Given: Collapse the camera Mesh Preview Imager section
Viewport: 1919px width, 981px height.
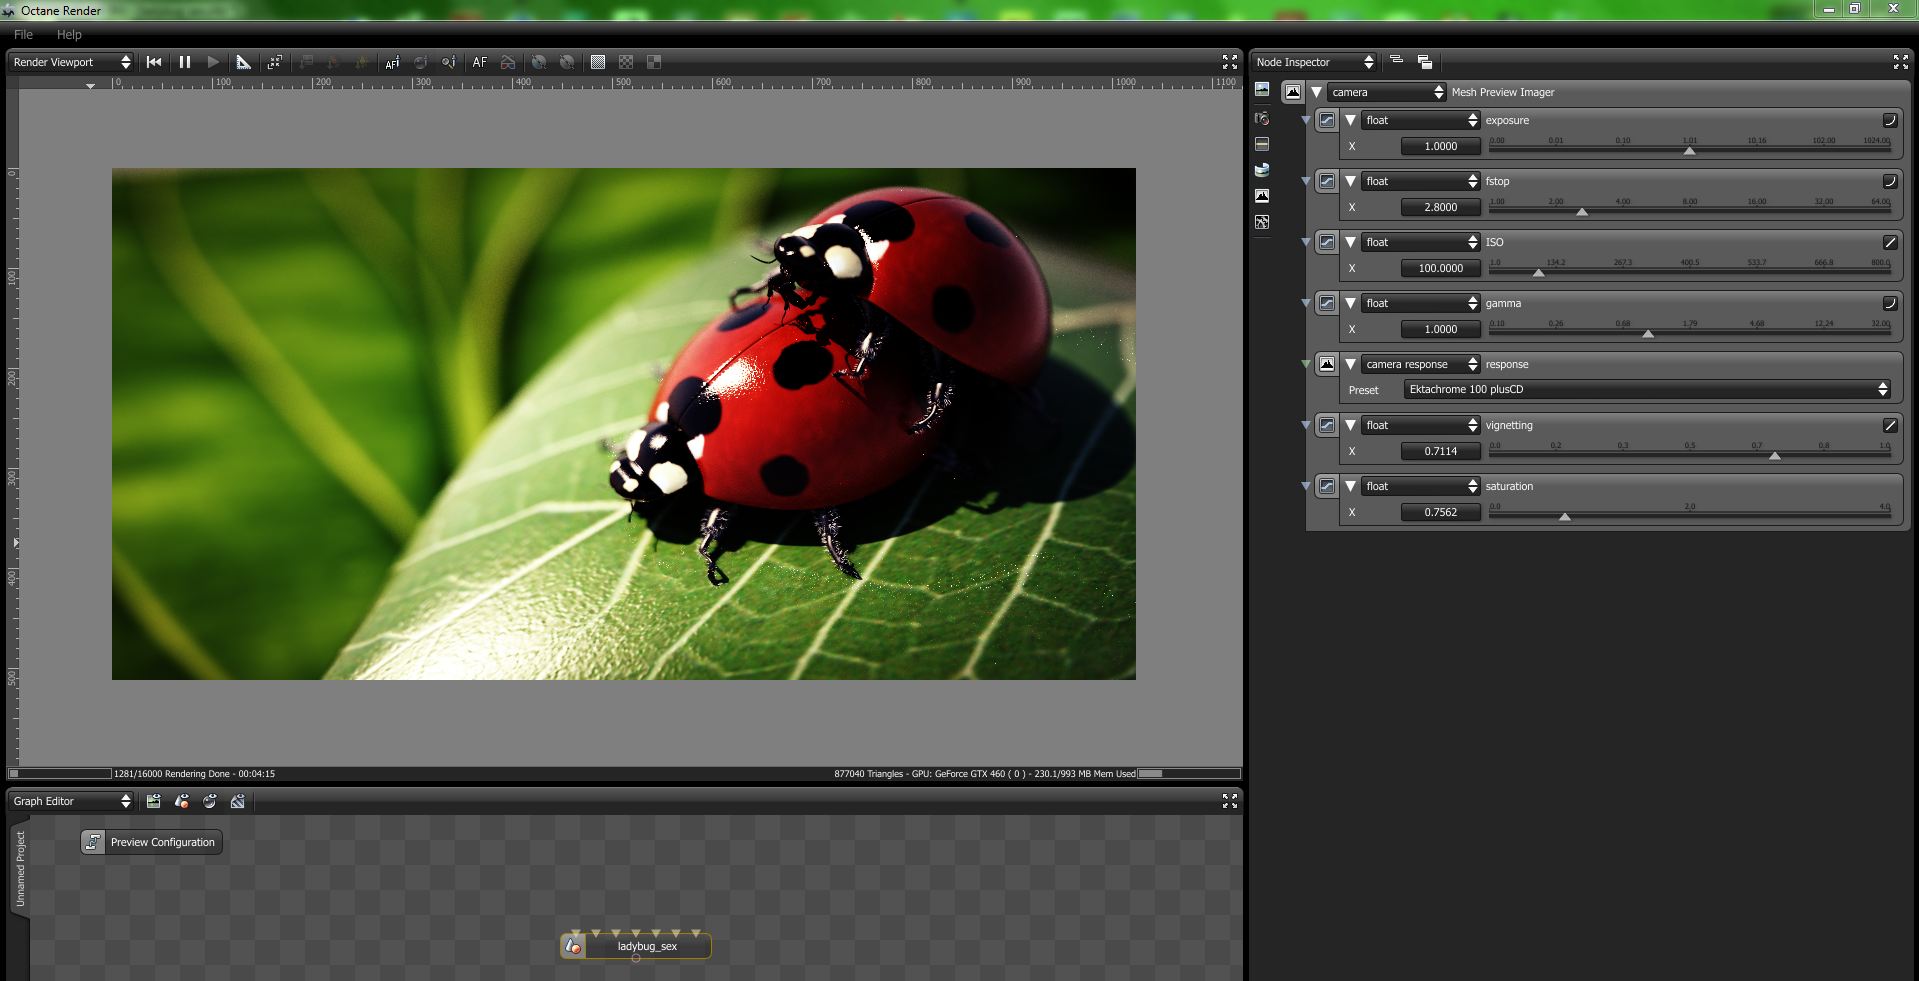Looking at the screenshot, I should coord(1317,92).
